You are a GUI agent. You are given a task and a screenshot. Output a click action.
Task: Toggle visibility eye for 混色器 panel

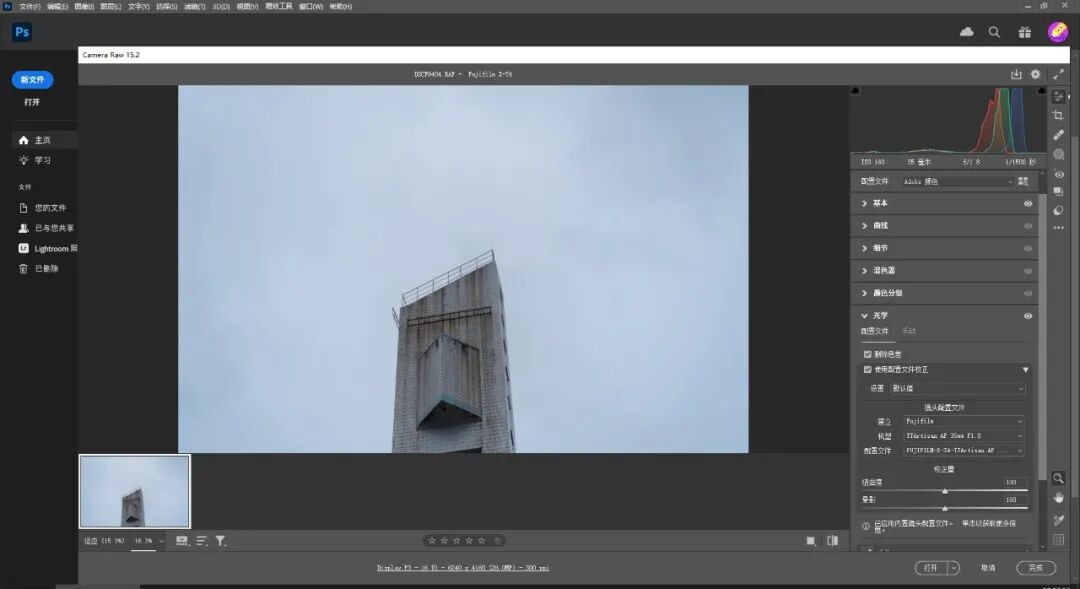(1028, 271)
